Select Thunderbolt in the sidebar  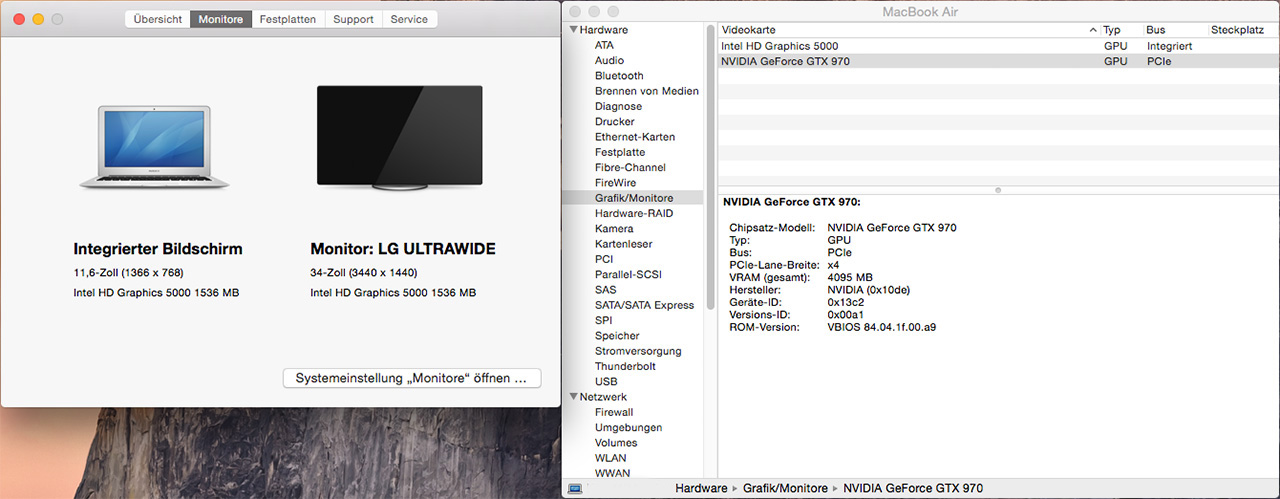coord(625,366)
